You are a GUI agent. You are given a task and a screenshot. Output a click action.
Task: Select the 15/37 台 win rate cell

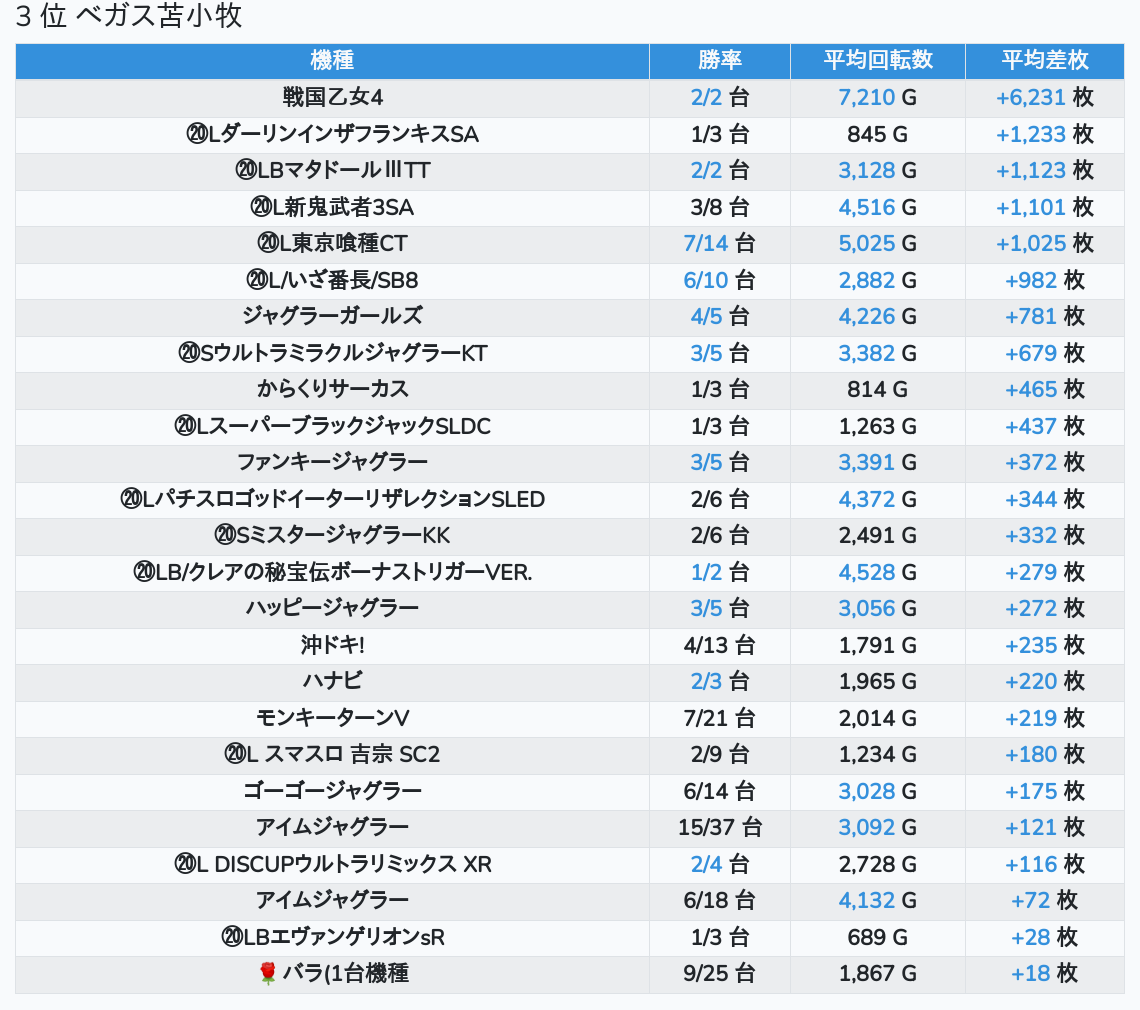[719, 827]
